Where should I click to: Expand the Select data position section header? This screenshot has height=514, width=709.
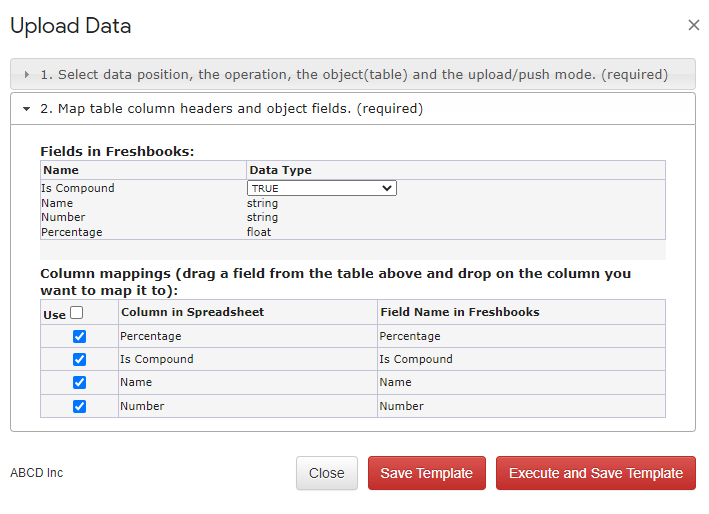pos(353,74)
